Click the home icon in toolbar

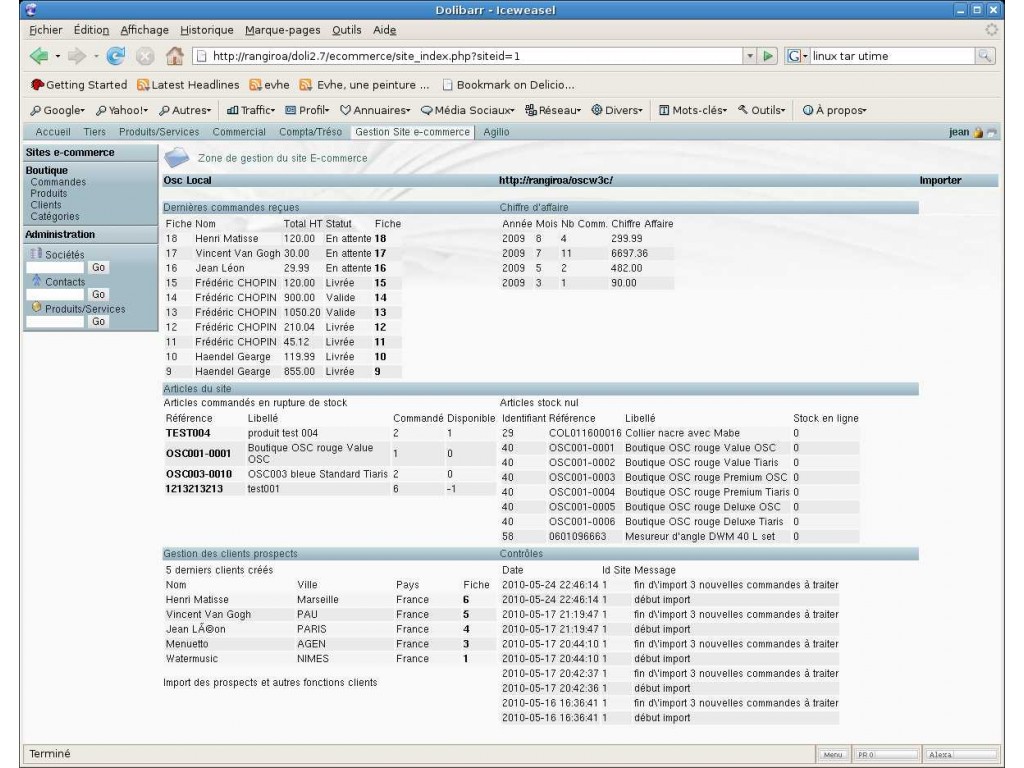[x=173, y=56]
